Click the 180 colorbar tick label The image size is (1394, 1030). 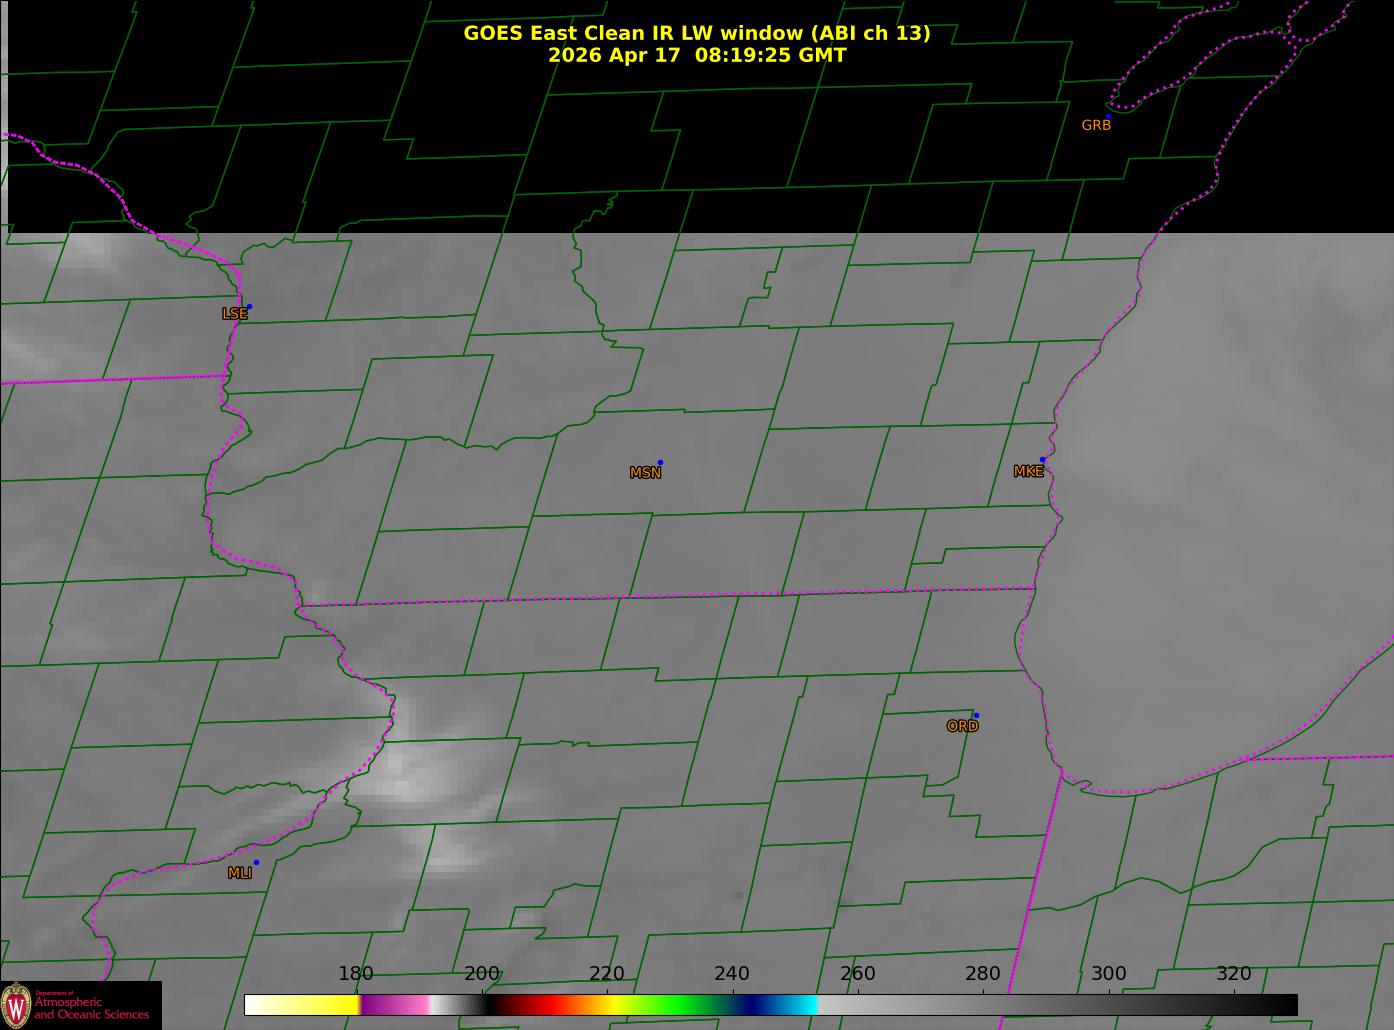356,973
